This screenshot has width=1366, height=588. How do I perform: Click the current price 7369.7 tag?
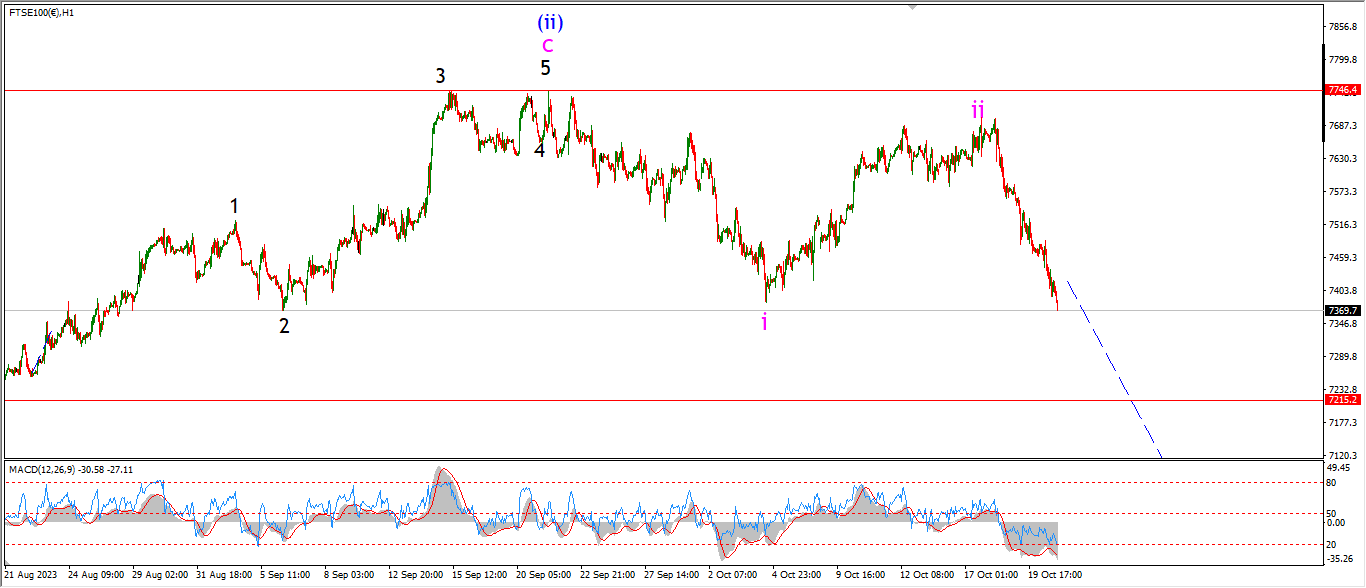point(1342,311)
